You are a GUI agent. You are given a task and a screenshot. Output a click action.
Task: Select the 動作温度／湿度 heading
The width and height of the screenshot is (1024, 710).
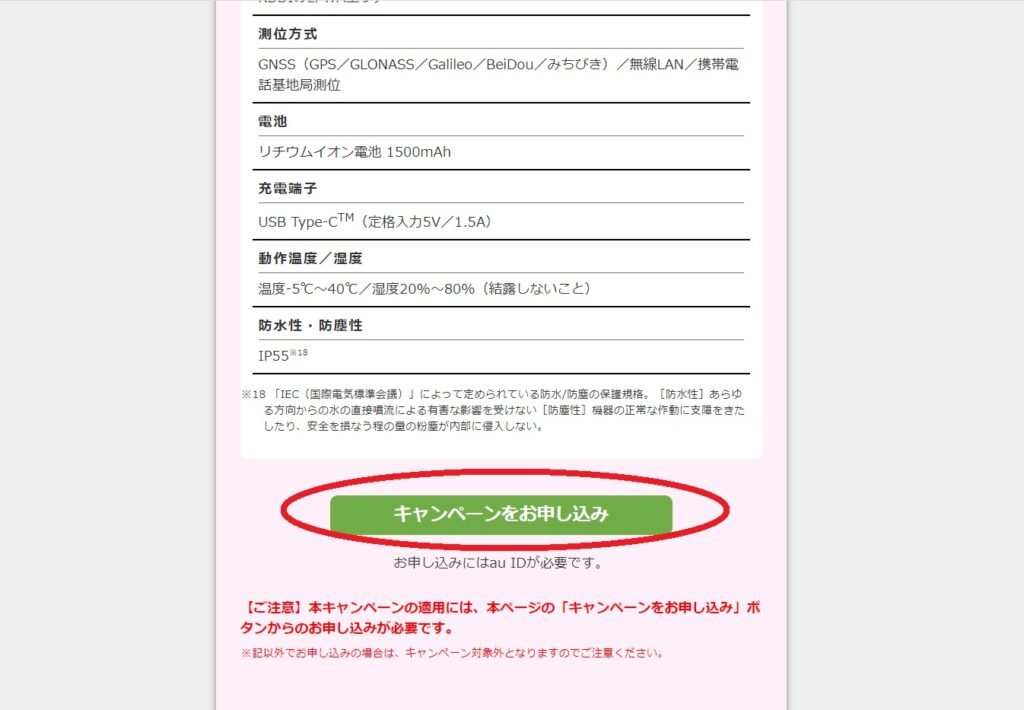(x=310, y=258)
